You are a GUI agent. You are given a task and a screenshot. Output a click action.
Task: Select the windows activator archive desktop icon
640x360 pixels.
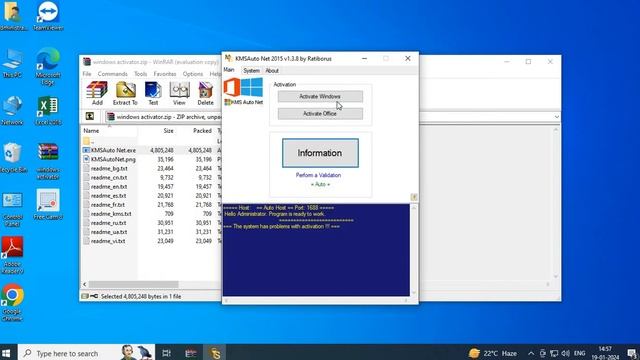pyautogui.click(x=48, y=161)
